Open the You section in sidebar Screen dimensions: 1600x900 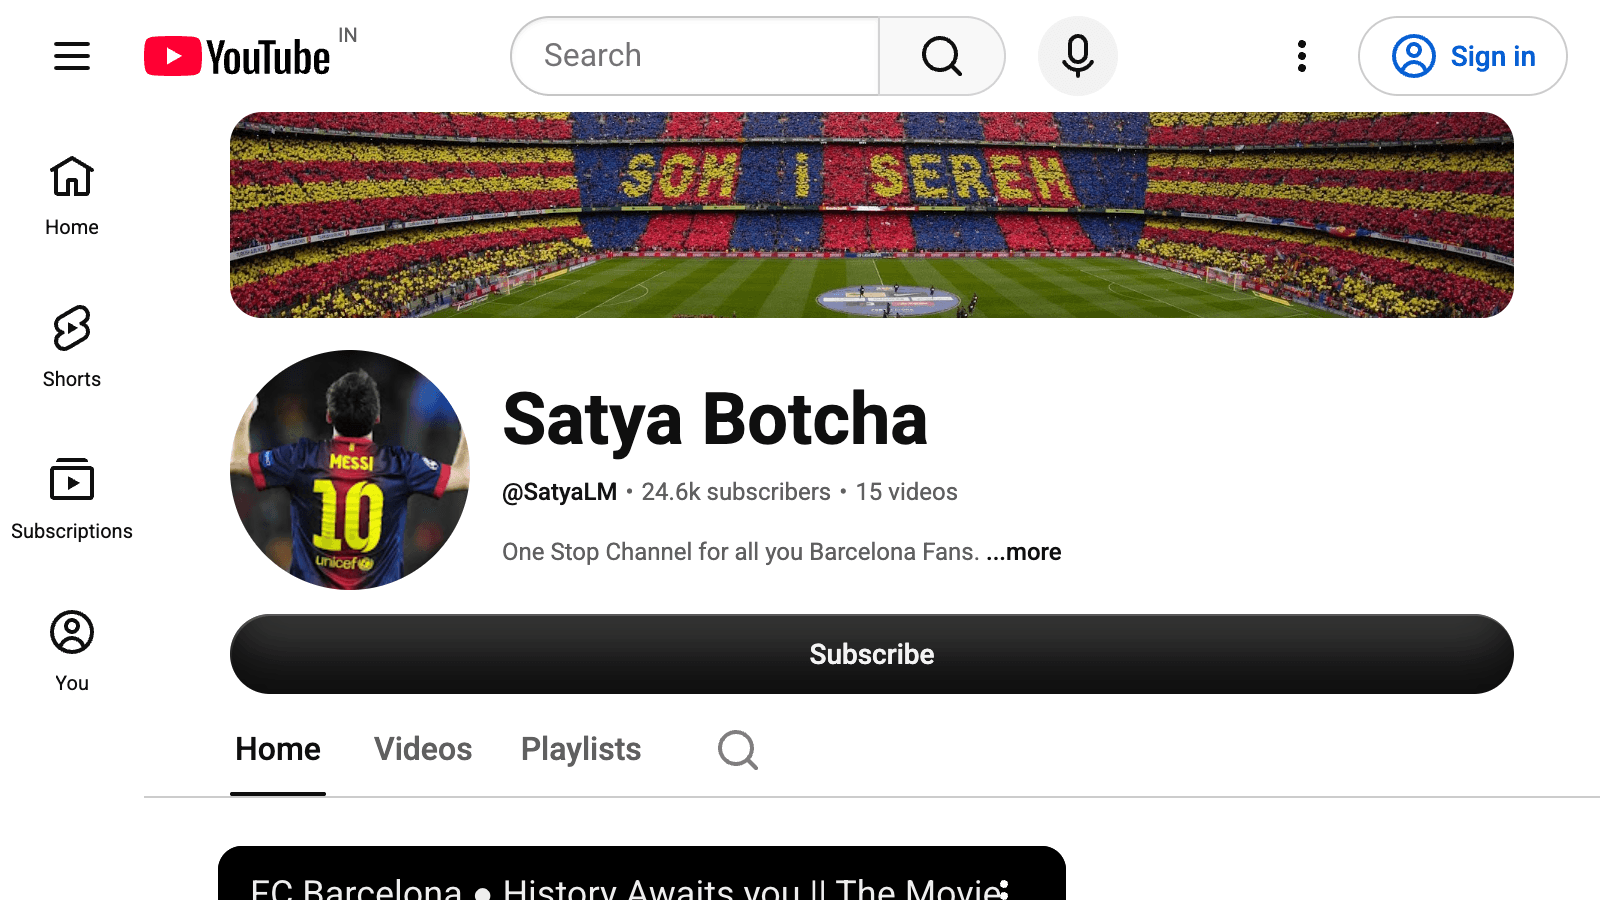72,652
